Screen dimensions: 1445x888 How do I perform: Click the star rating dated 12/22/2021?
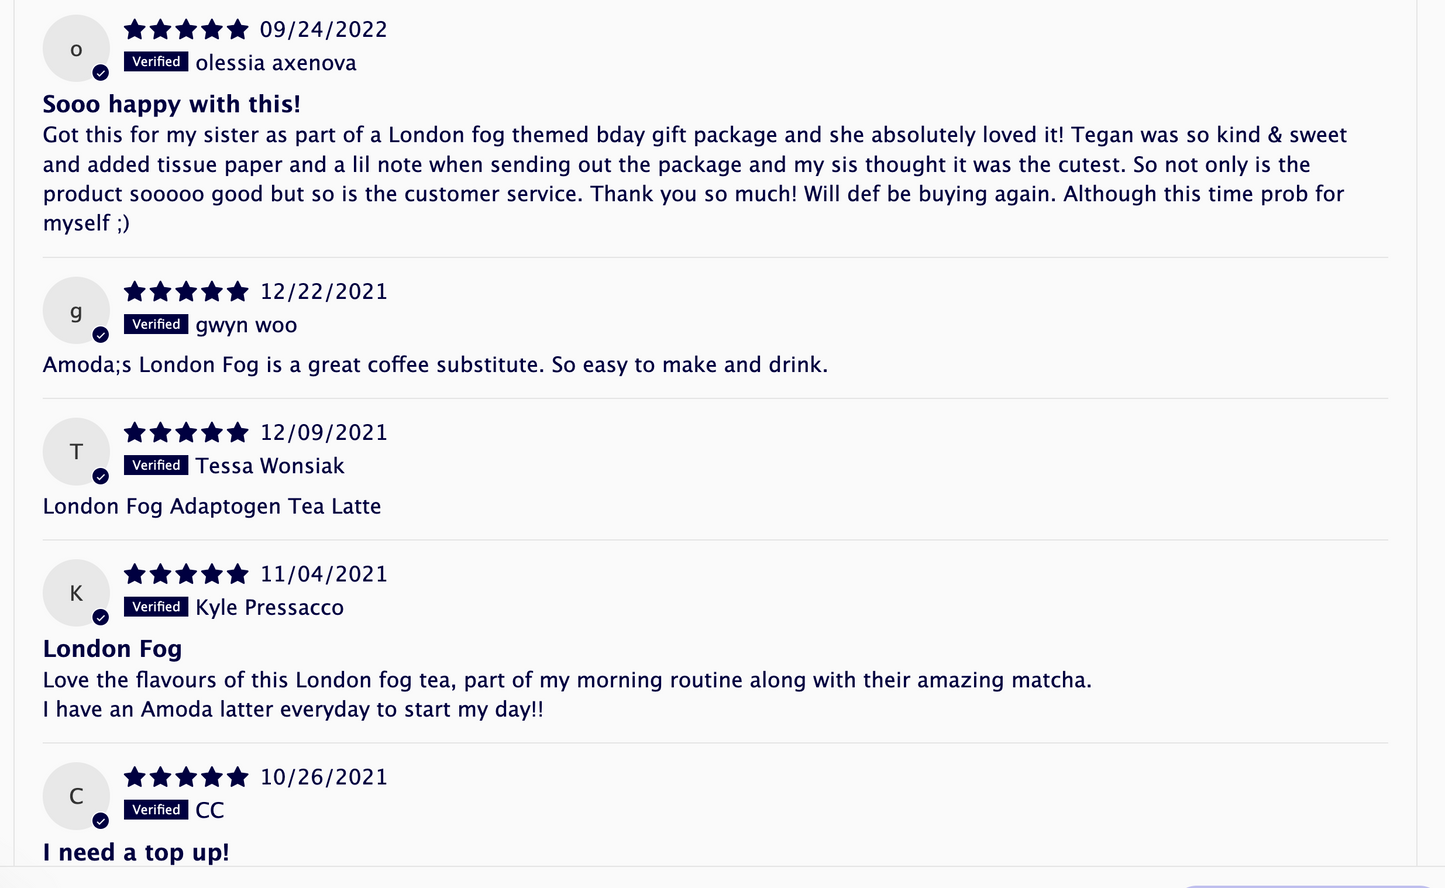point(186,292)
